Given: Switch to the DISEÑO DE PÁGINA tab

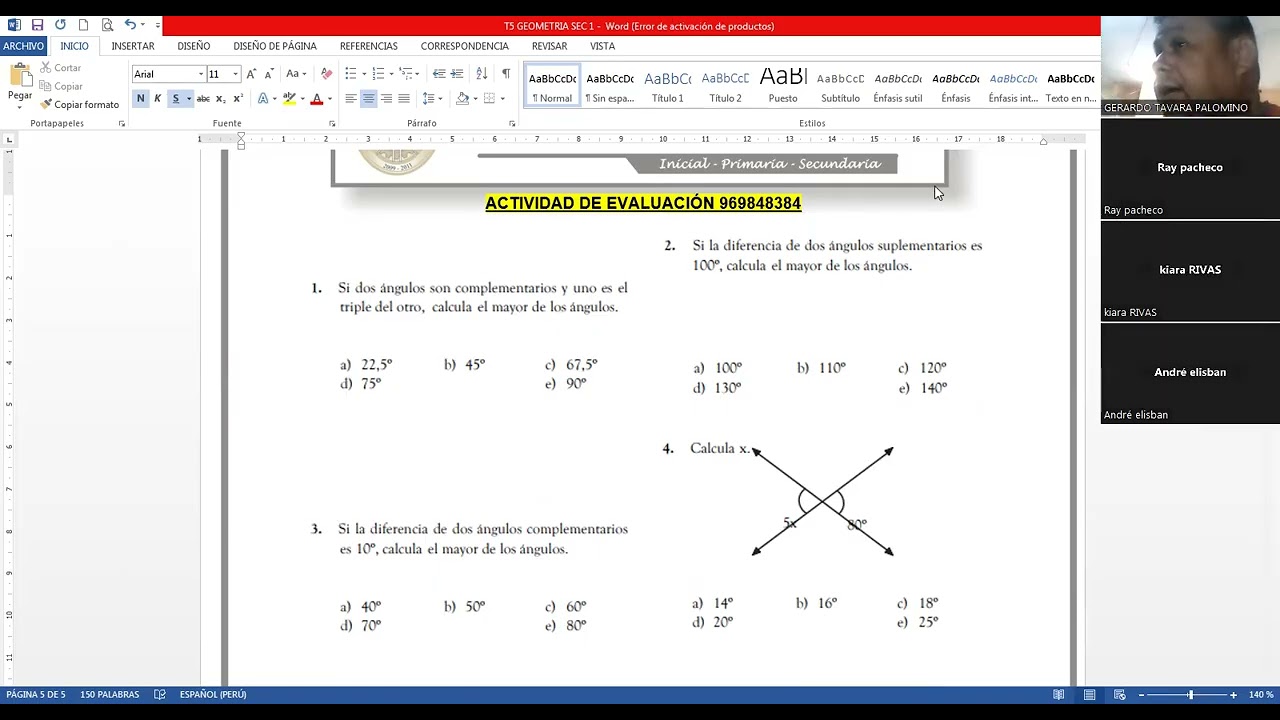Looking at the screenshot, I should (275, 46).
